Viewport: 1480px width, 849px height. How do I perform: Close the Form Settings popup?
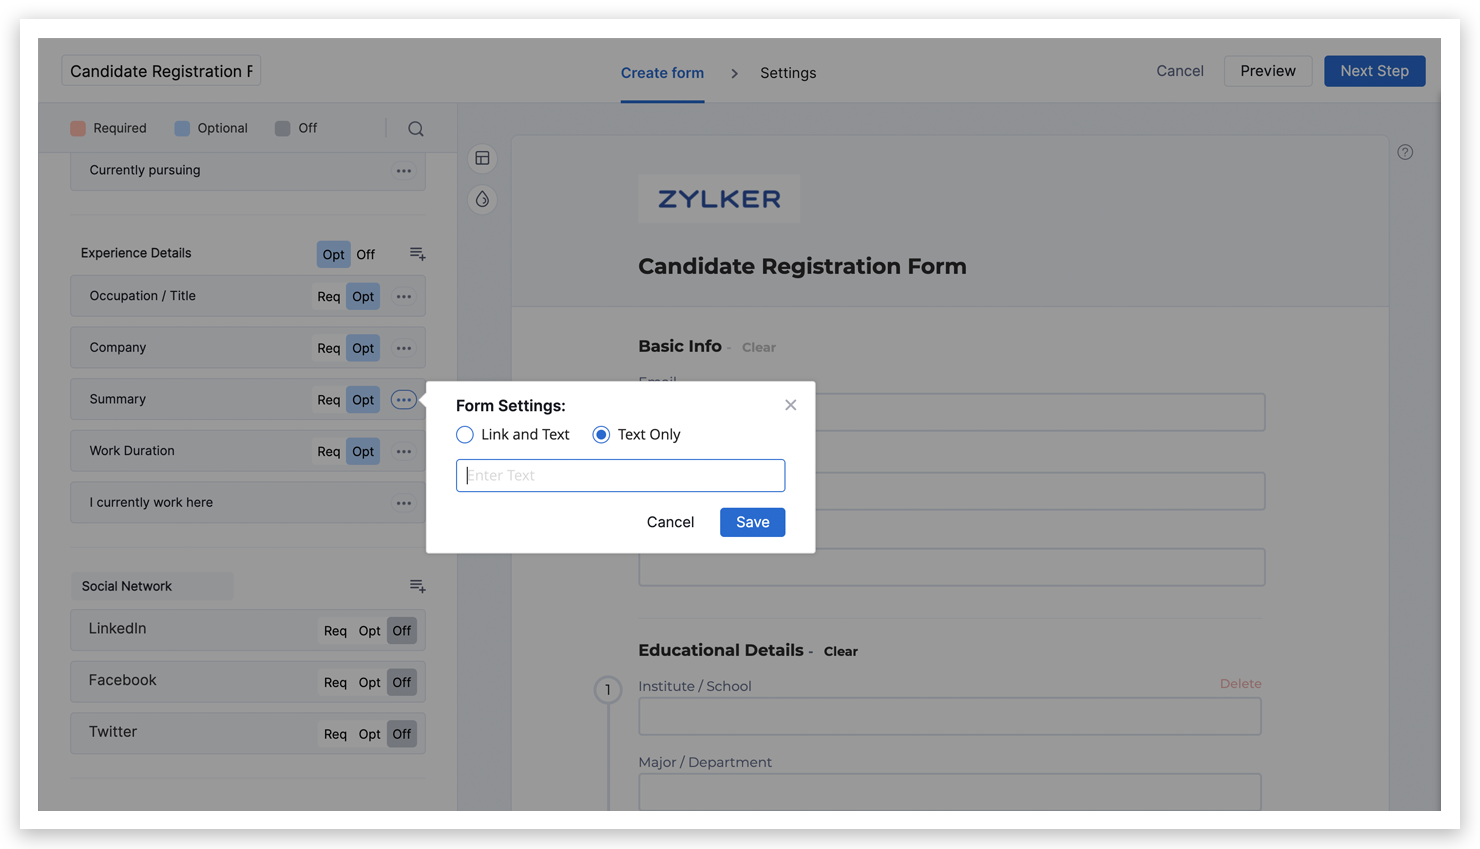click(790, 405)
